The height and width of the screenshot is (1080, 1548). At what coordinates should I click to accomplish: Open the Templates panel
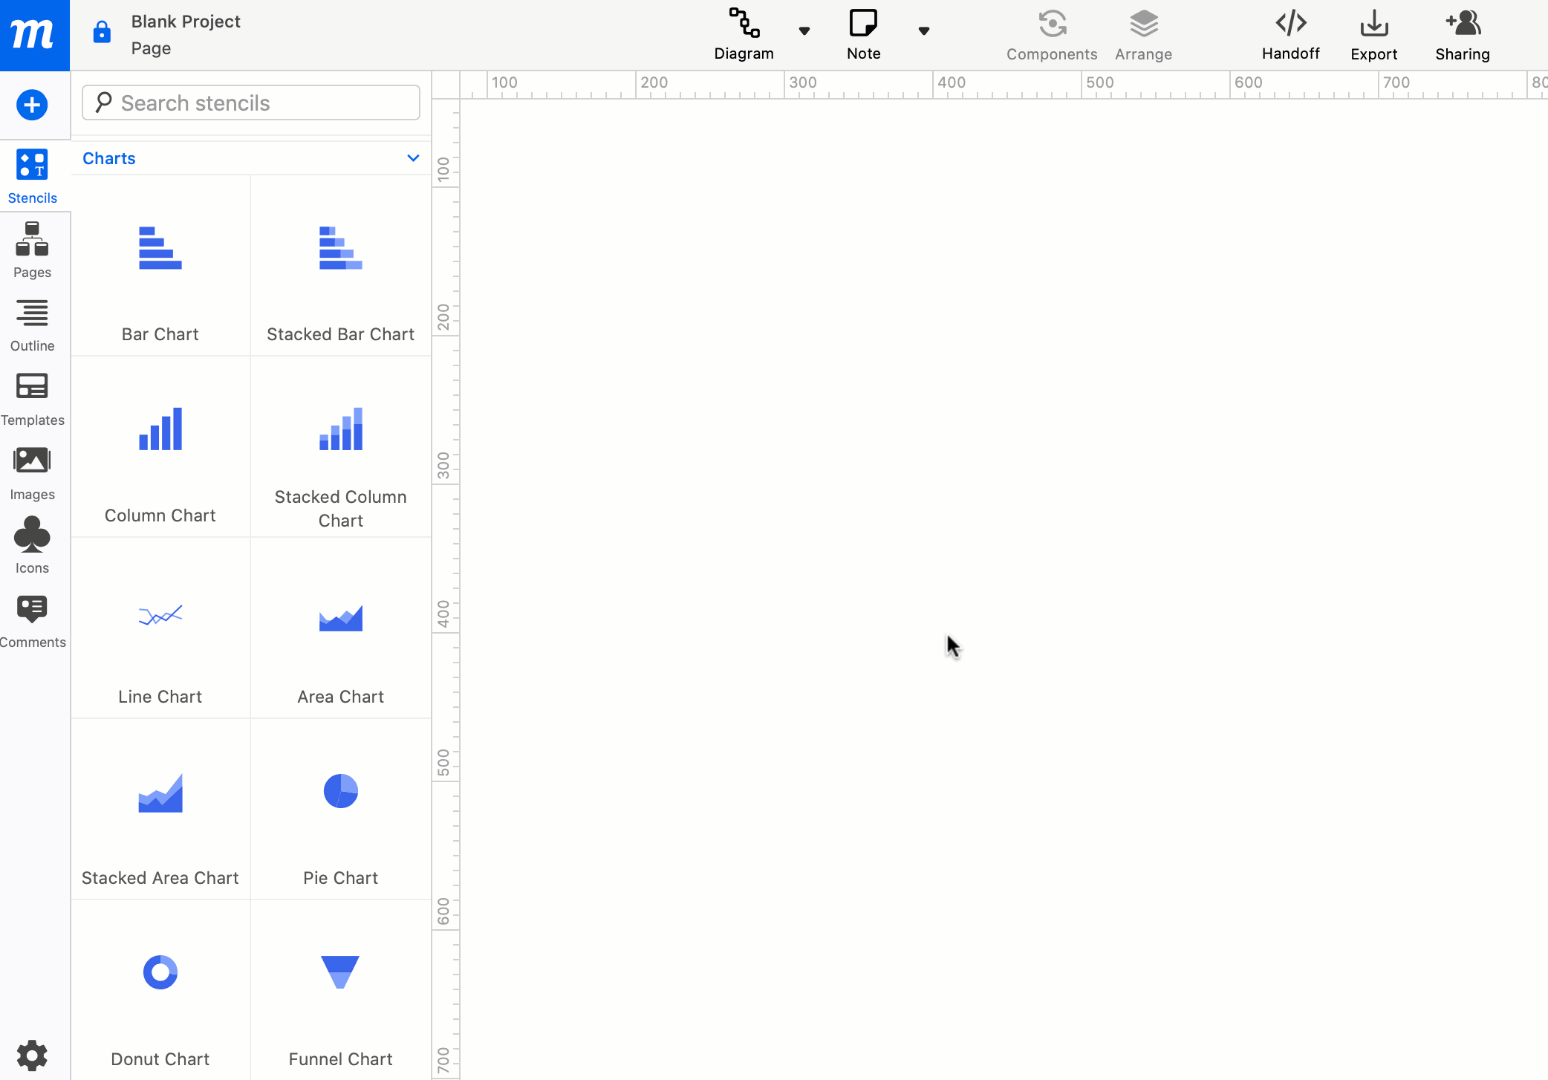click(32, 397)
